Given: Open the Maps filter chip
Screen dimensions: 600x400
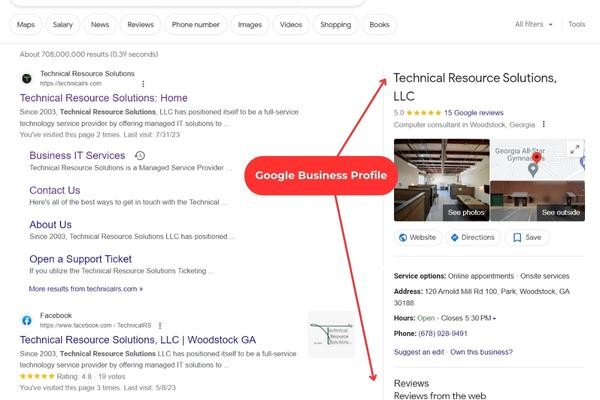Looking at the screenshot, I should click(26, 24).
